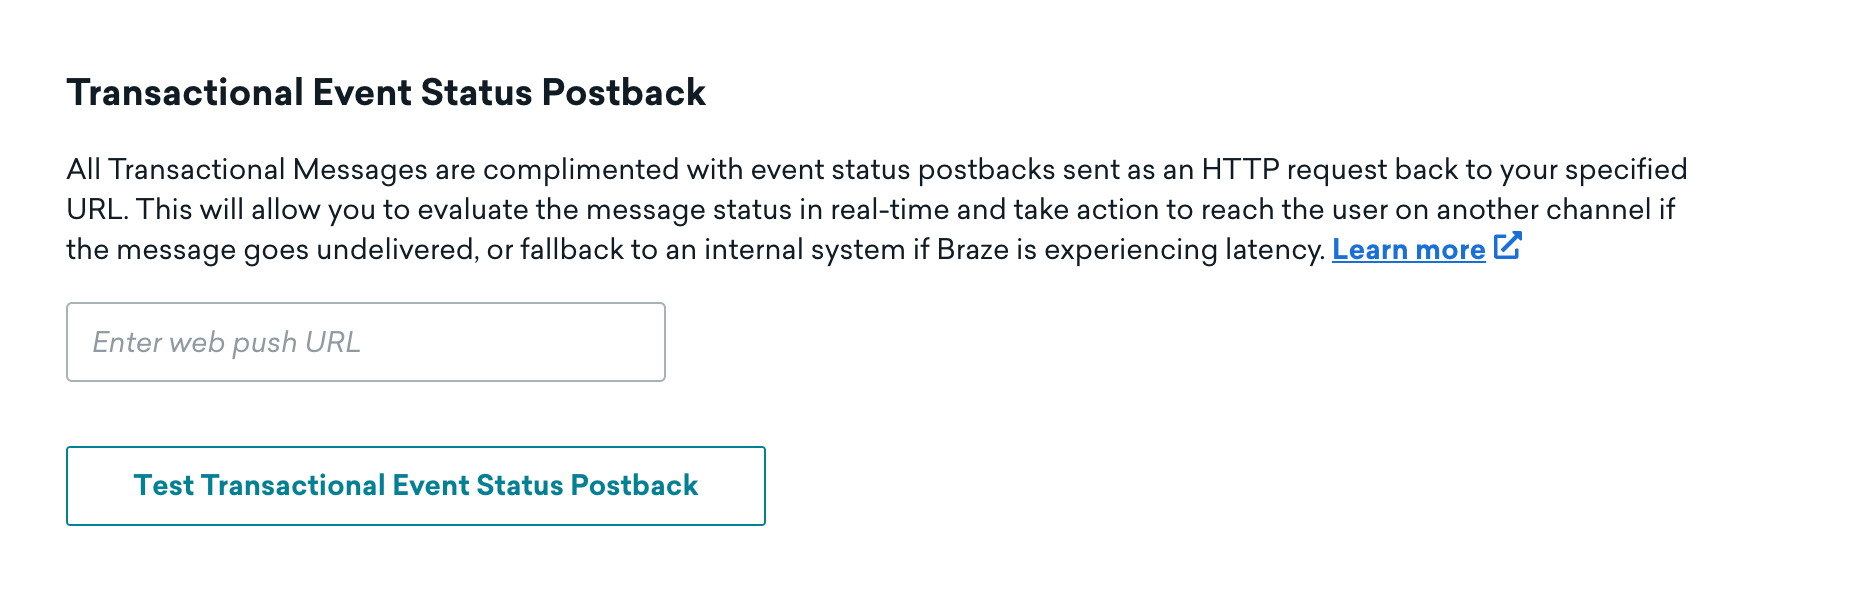This screenshot has width=1864, height=592.
Task: Click the Transactional Event Status Postback heading
Action: point(386,93)
